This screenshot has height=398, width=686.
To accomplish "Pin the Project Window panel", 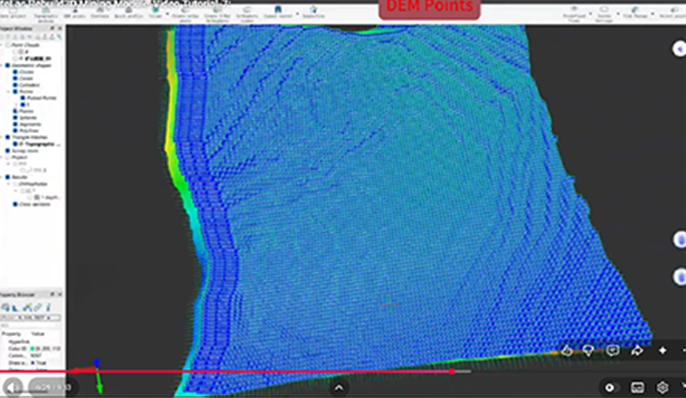I will pyautogui.click(x=52, y=28).
